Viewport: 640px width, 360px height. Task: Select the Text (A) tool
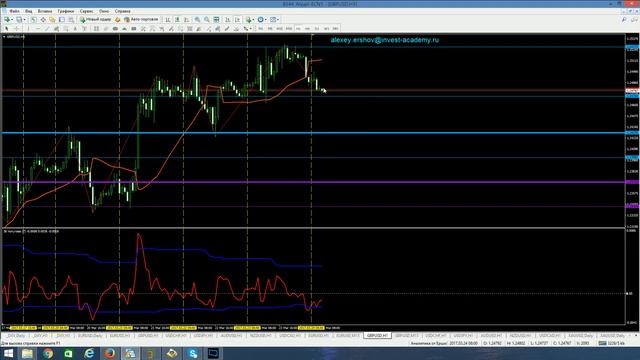(75, 29)
